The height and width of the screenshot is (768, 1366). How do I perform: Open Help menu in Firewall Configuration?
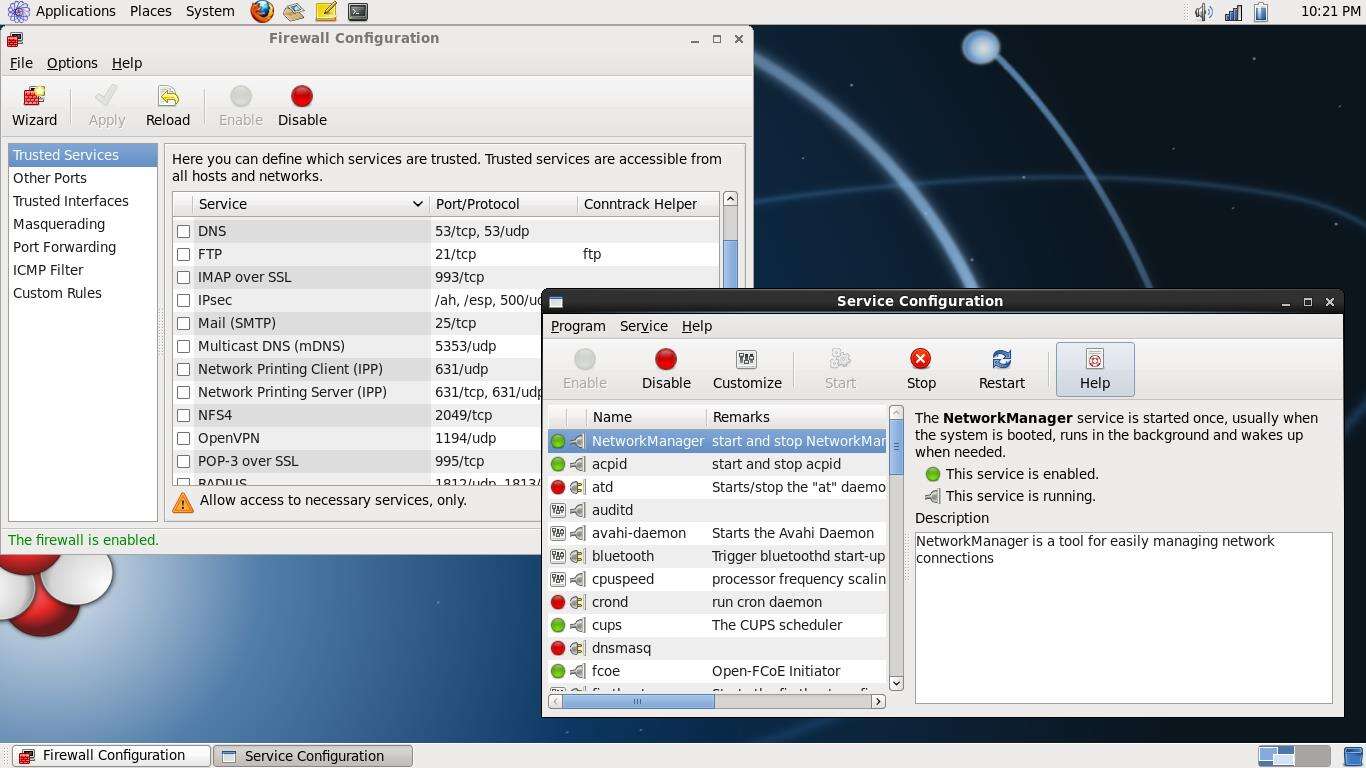[126, 62]
